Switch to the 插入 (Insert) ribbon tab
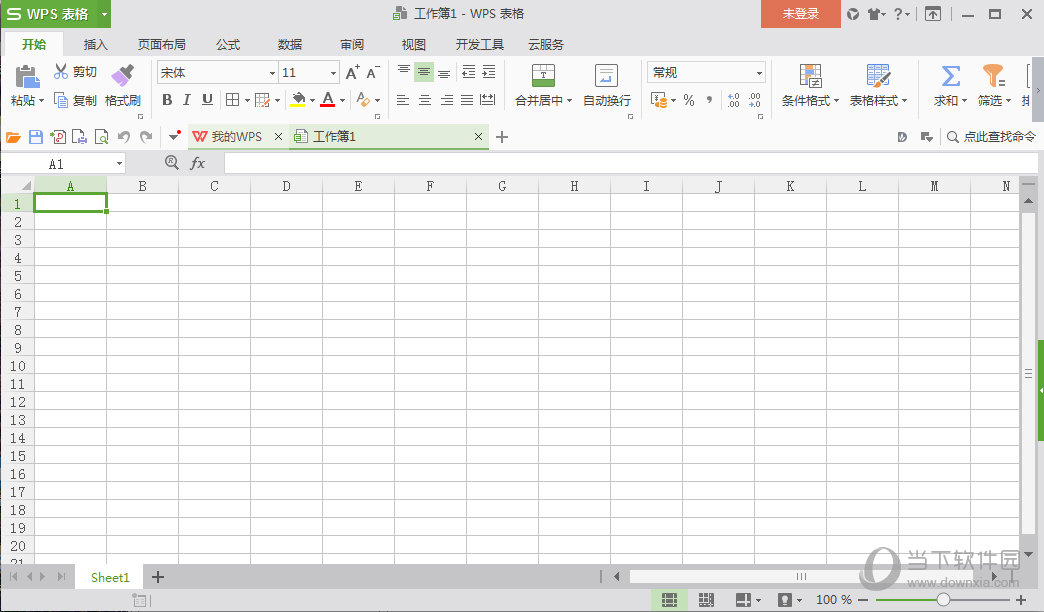This screenshot has height=612, width=1044. pos(96,45)
